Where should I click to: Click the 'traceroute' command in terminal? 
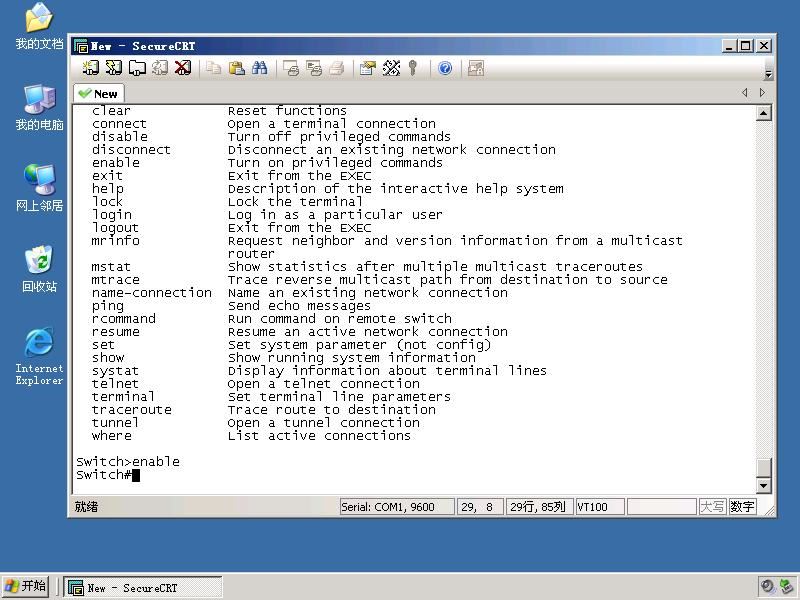coord(132,410)
